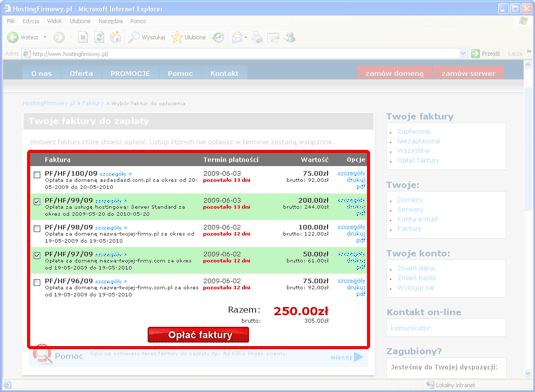Click the status bar page icon
535x392 pixels.
(x=8, y=385)
